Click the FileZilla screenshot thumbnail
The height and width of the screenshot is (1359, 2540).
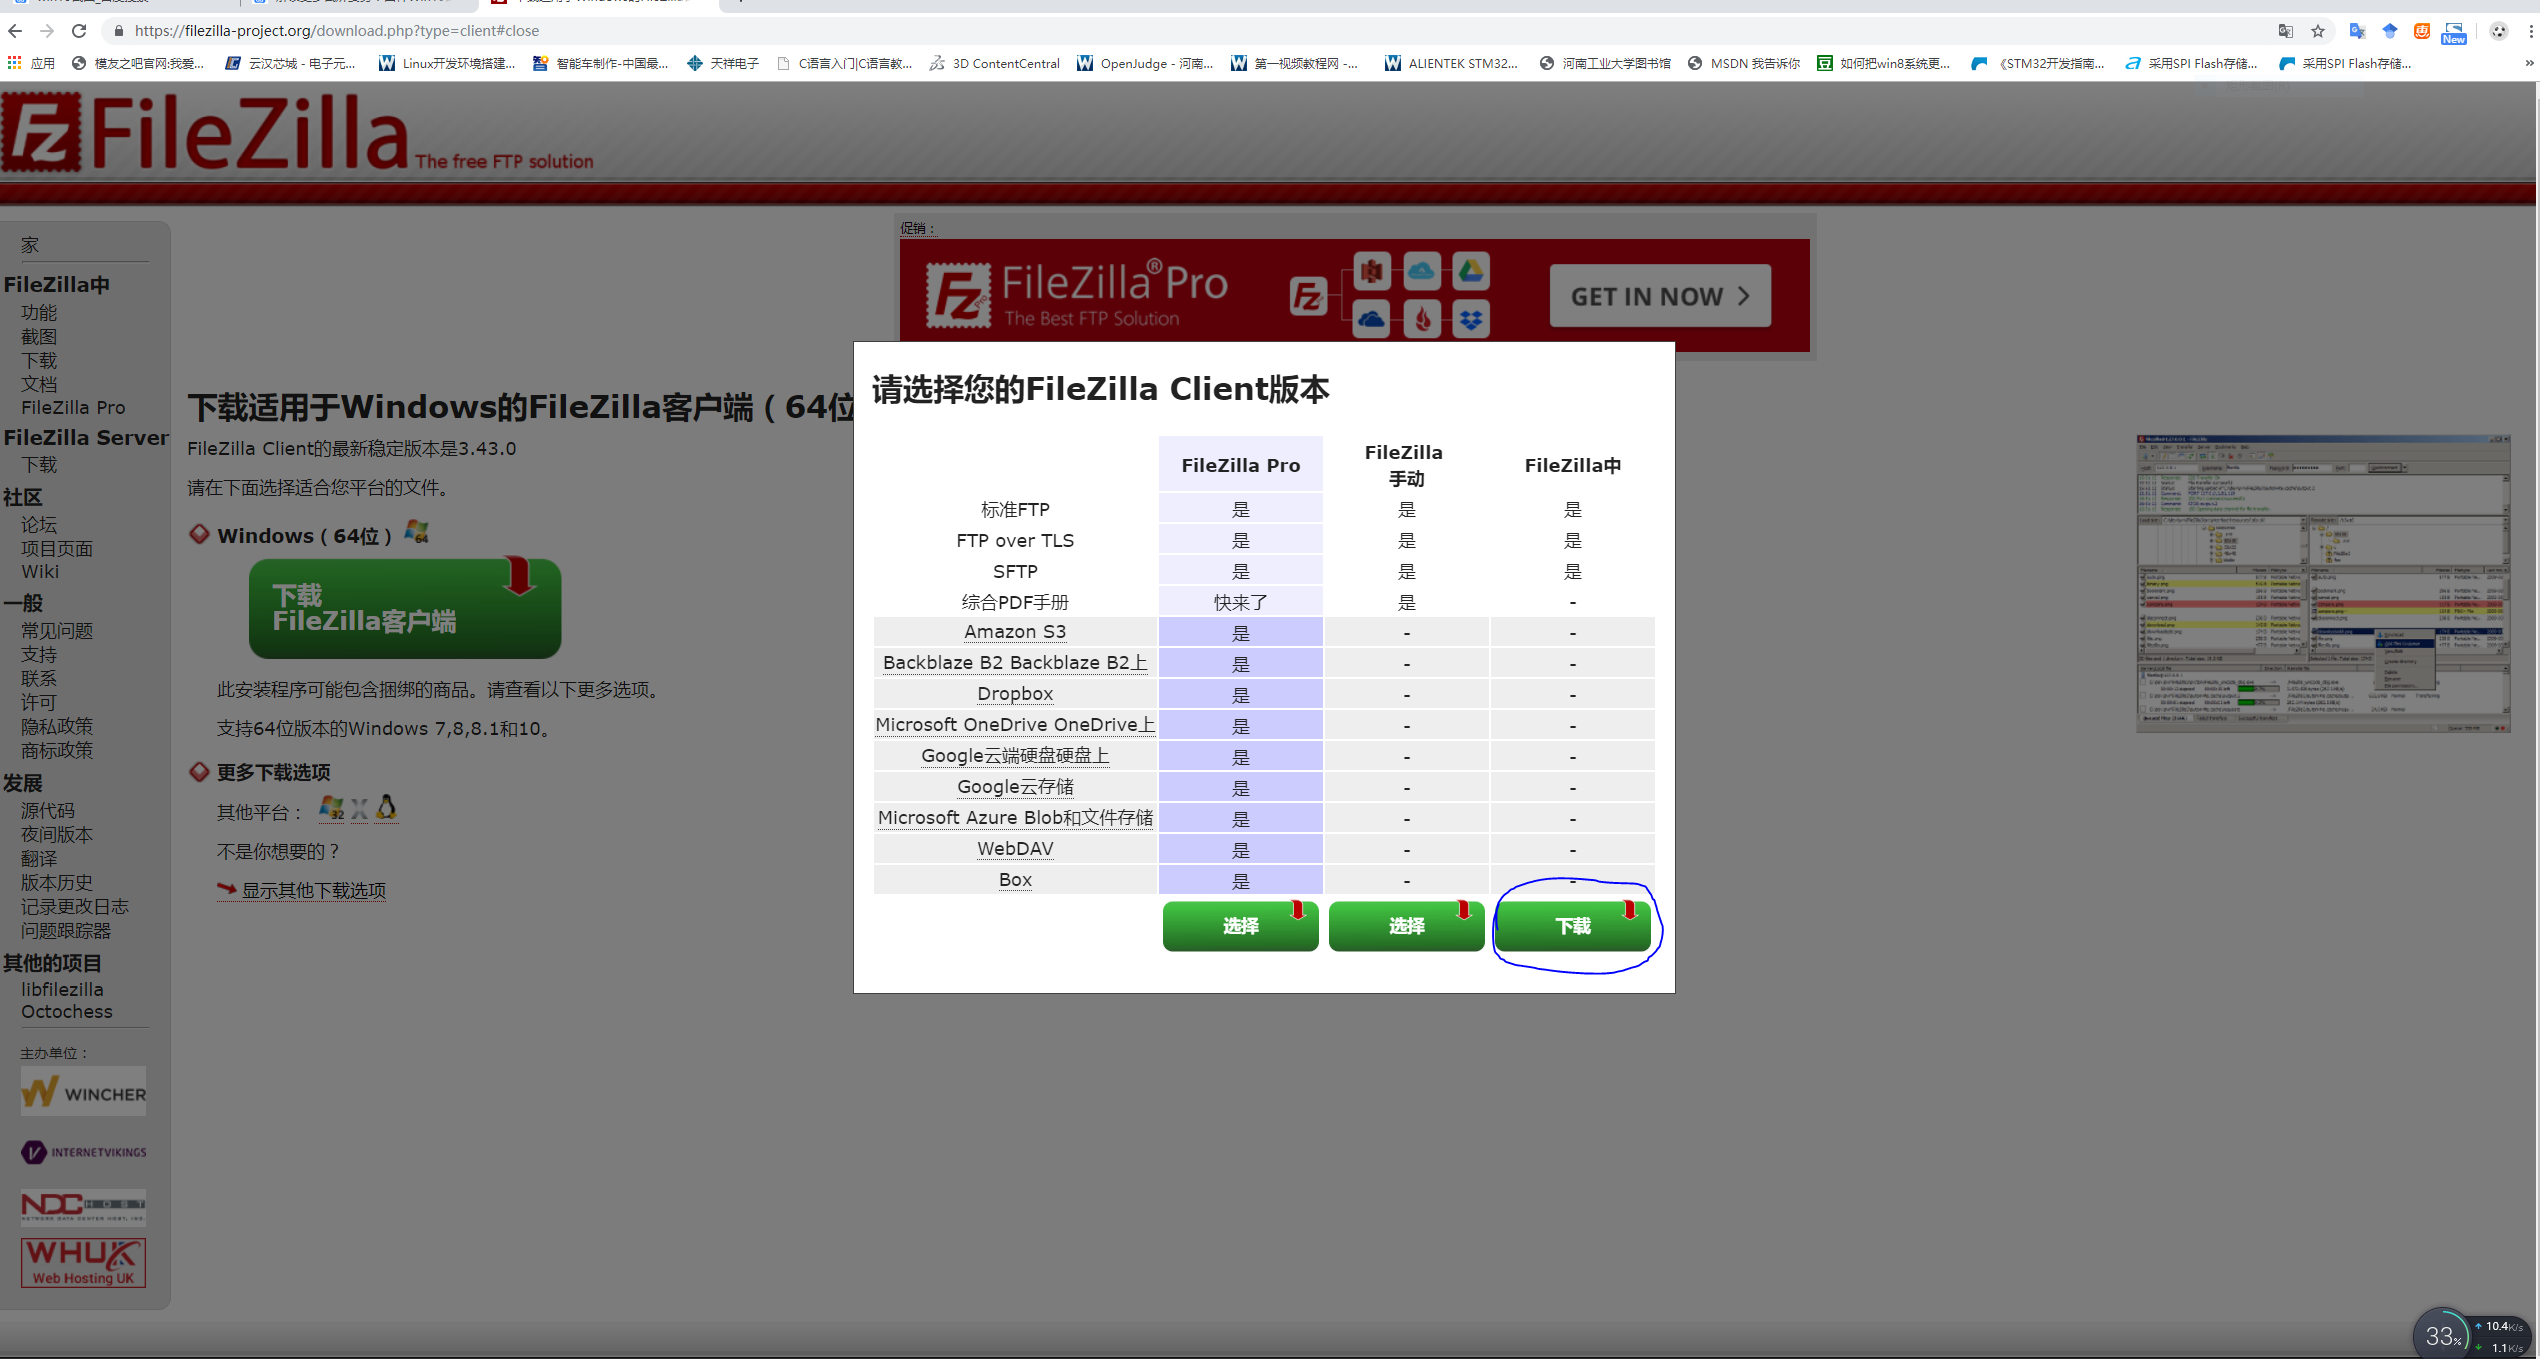2323,584
